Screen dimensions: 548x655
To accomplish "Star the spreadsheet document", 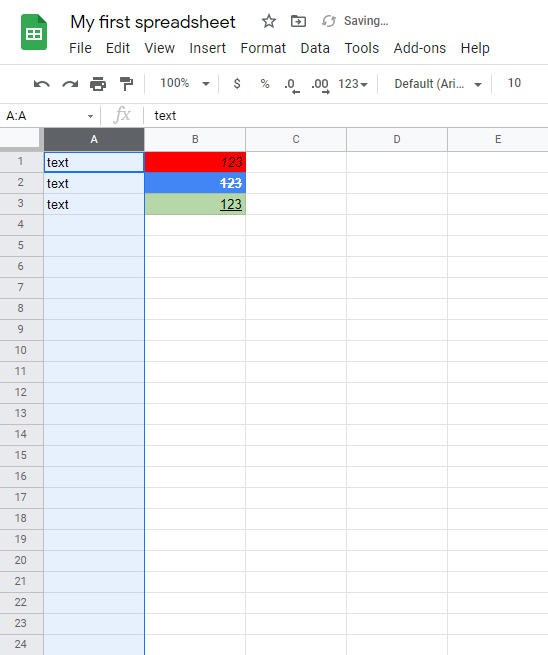I will tap(269, 21).
